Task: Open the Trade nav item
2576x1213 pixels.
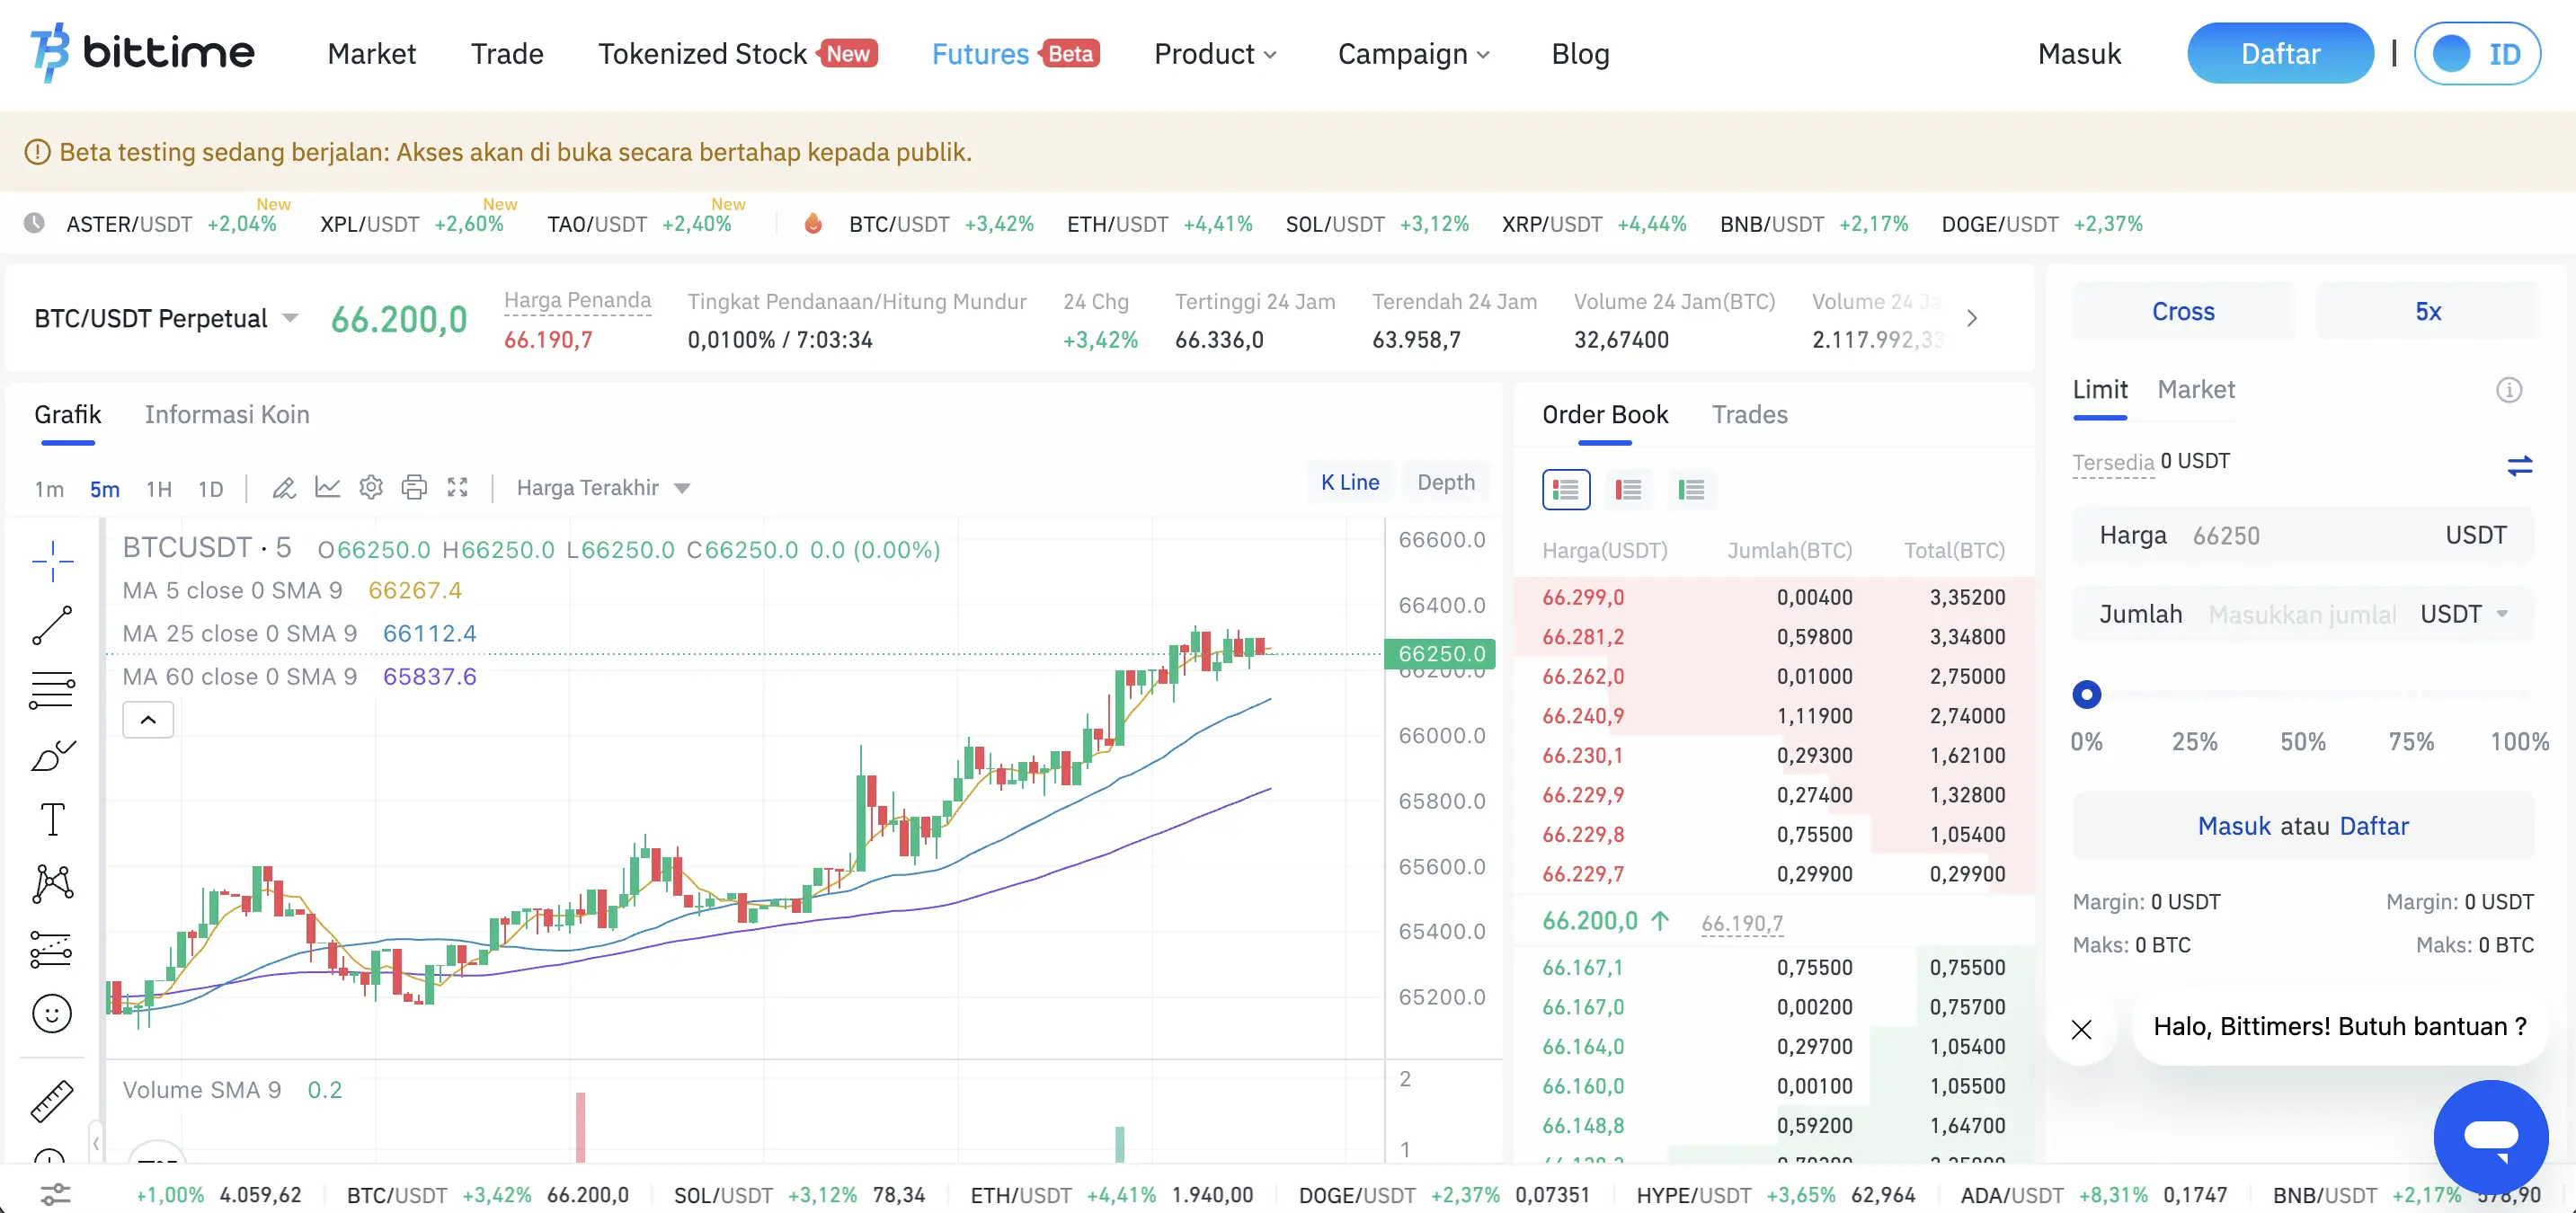Action: [x=507, y=53]
